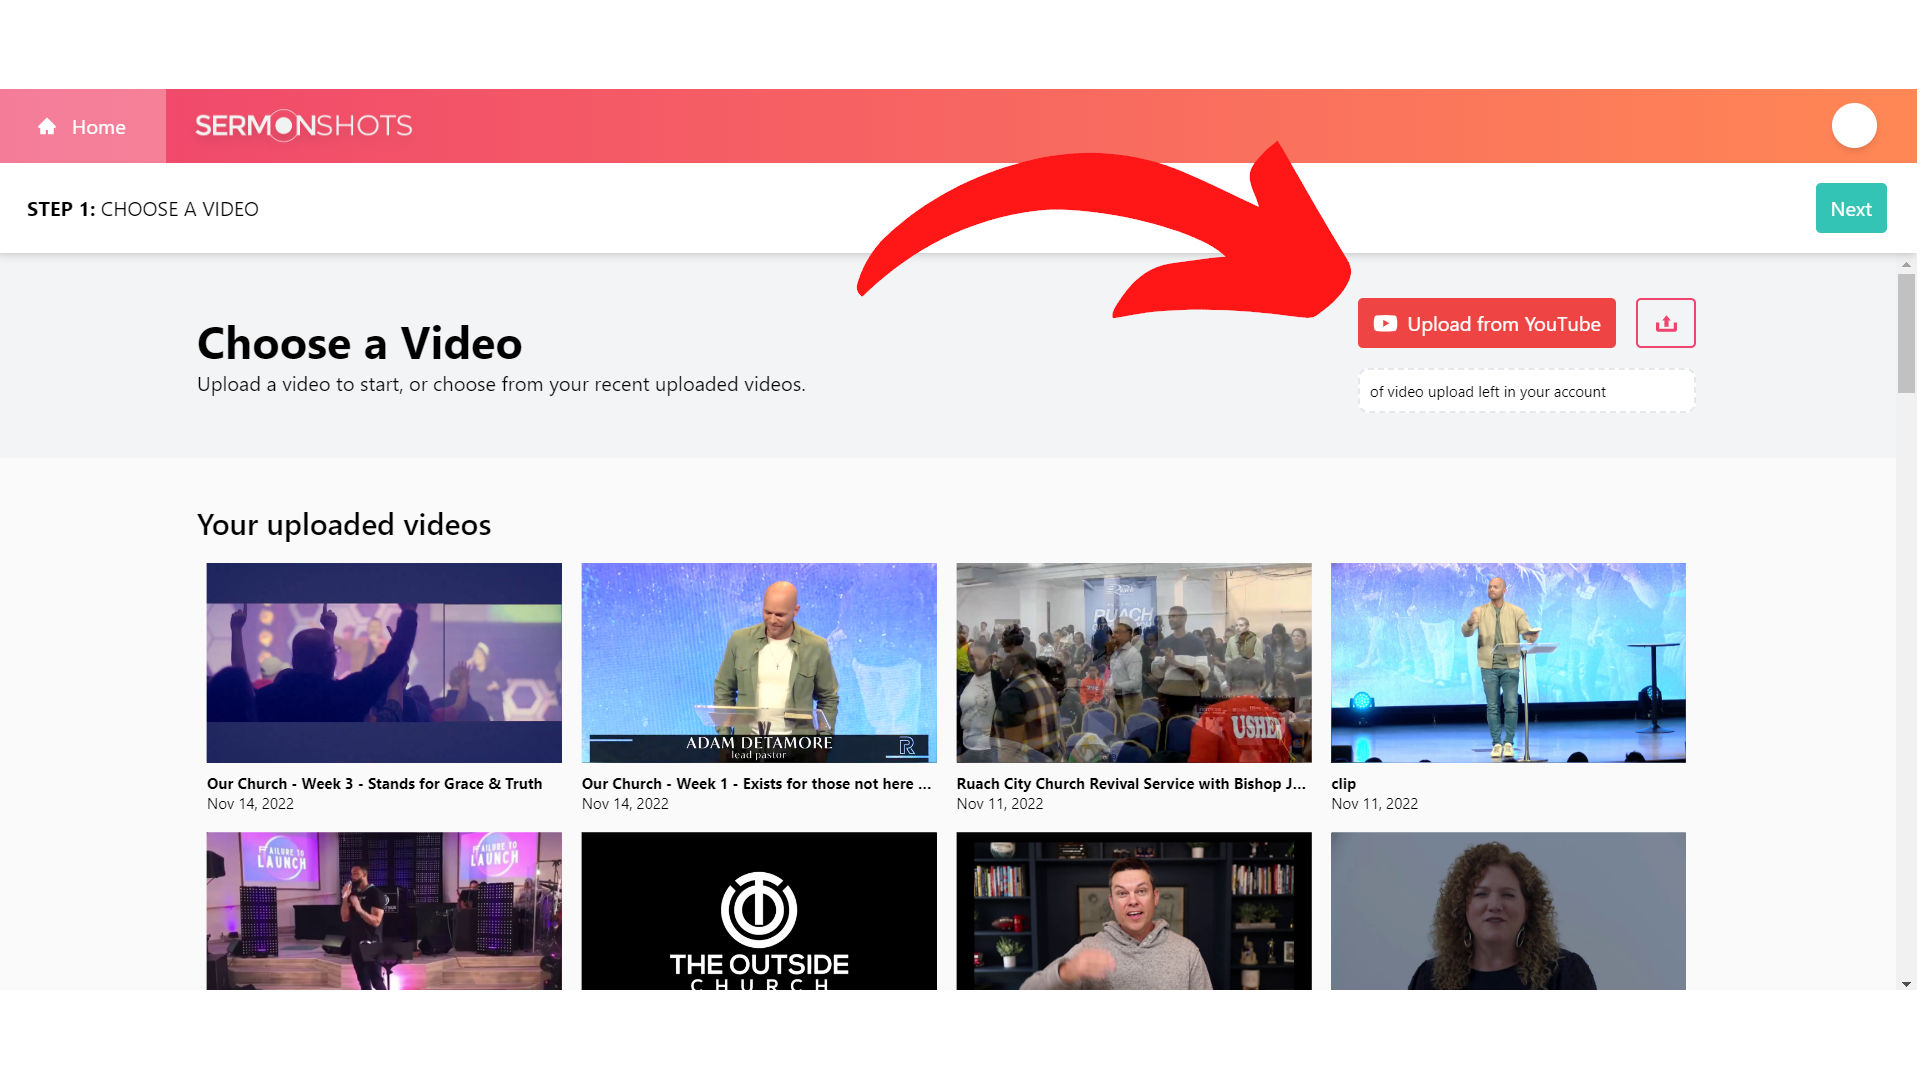The height and width of the screenshot is (1080, 1920).
Task: Click the YouTube icon inside the upload button
Action: pos(1385,323)
